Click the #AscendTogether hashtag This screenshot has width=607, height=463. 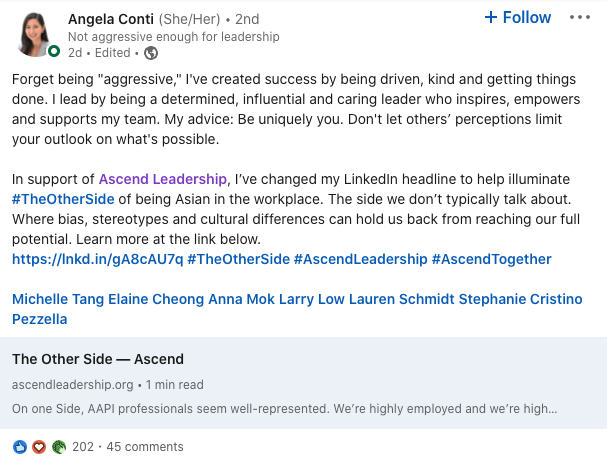tap(491, 259)
